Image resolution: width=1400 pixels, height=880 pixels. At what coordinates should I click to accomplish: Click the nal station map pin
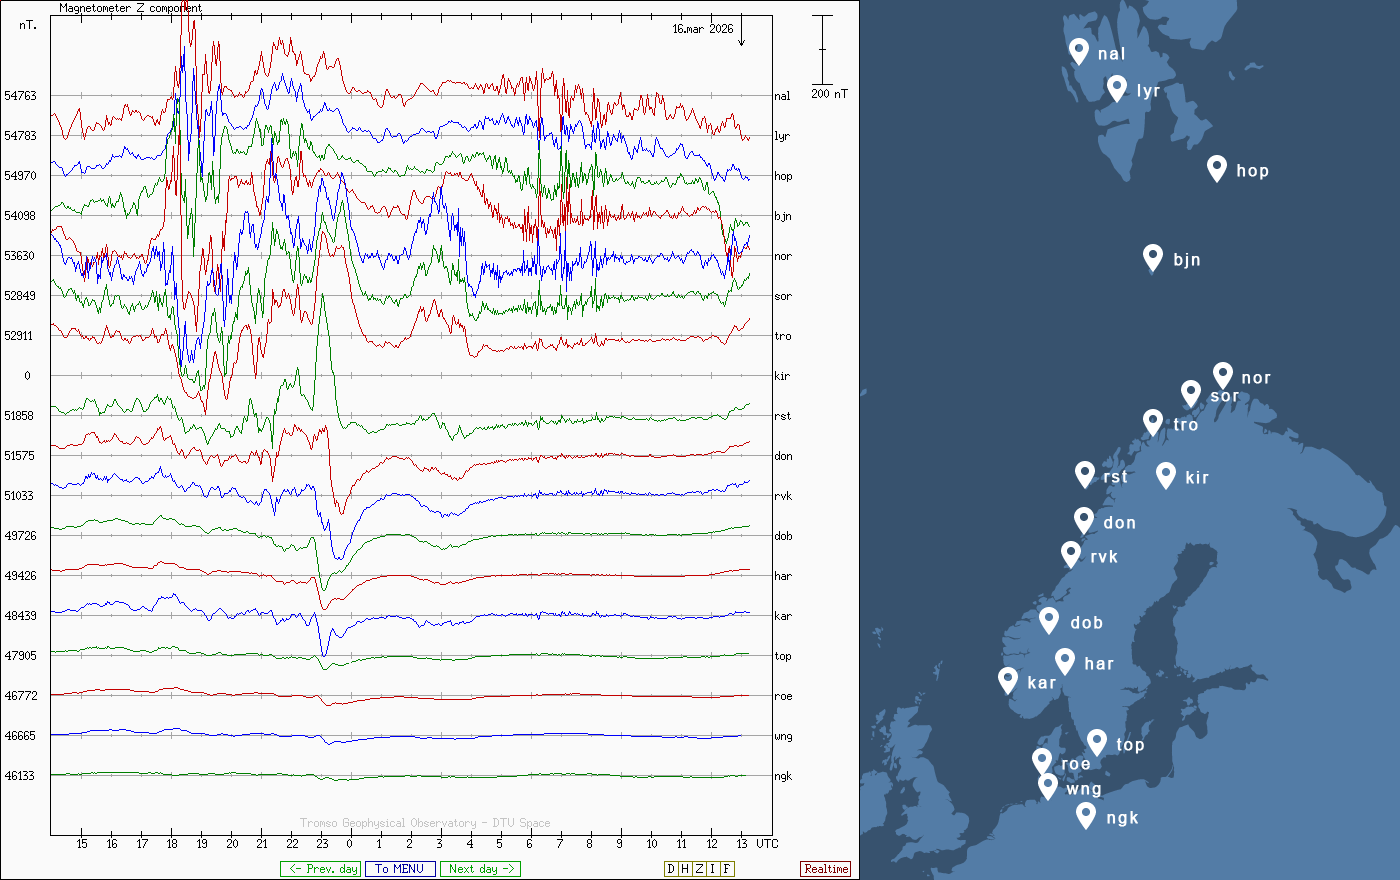tap(1078, 51)
